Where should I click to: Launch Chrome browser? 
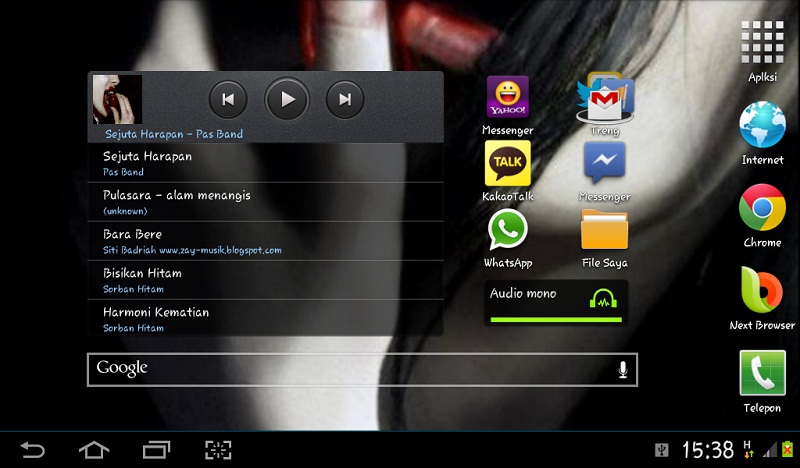point(762,208)
